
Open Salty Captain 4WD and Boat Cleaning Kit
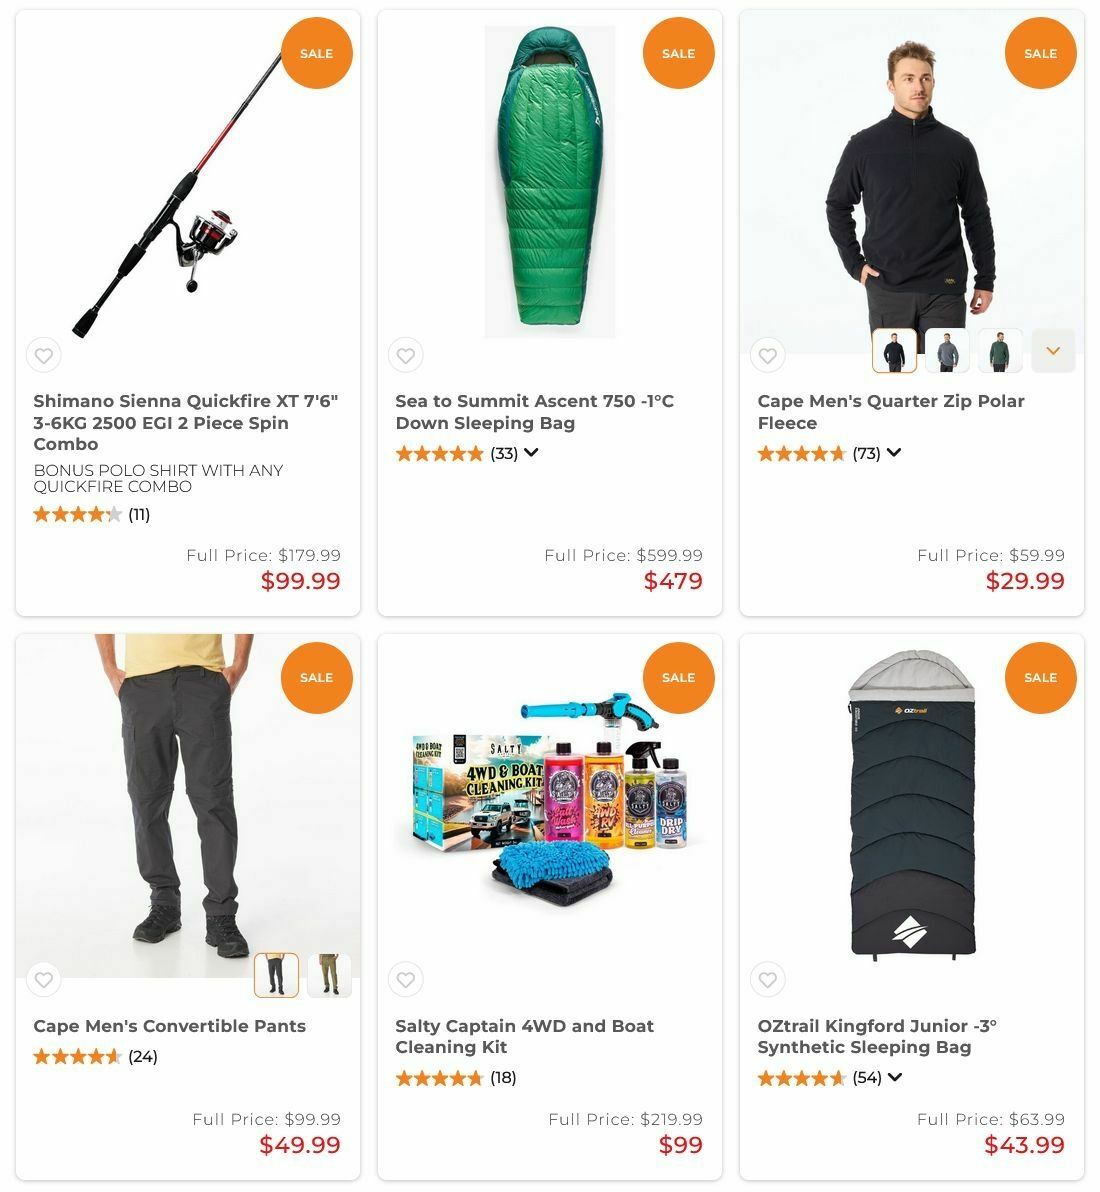click(x=525, y=1036)
